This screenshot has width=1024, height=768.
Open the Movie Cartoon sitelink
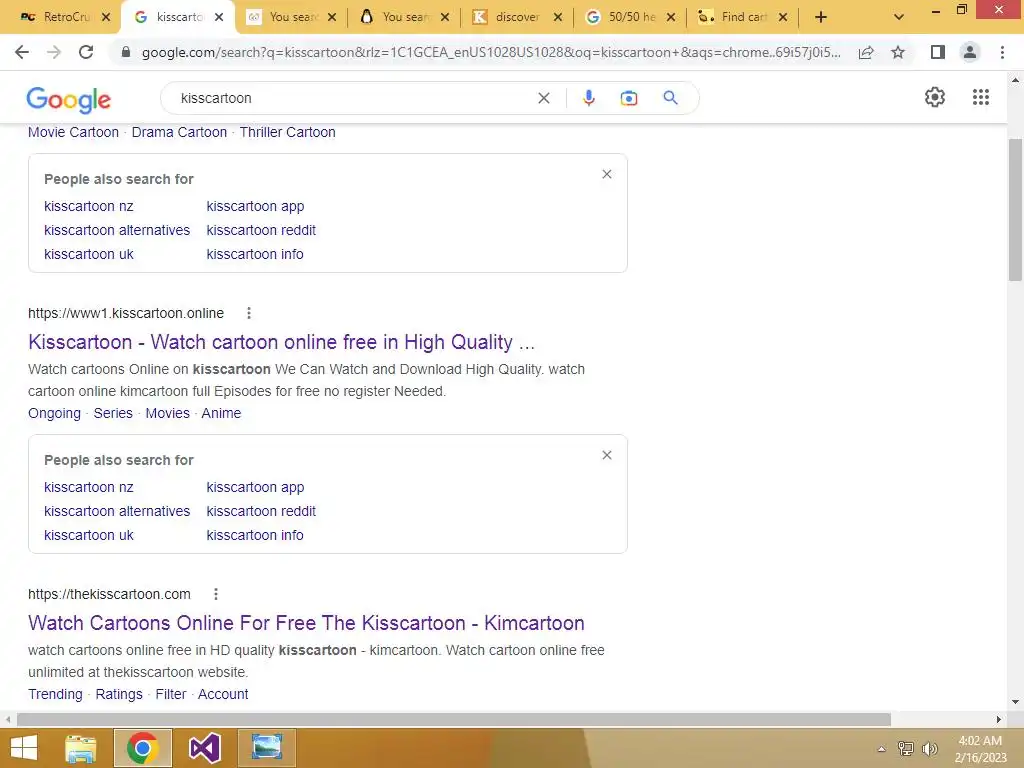[x=73, y=132]
